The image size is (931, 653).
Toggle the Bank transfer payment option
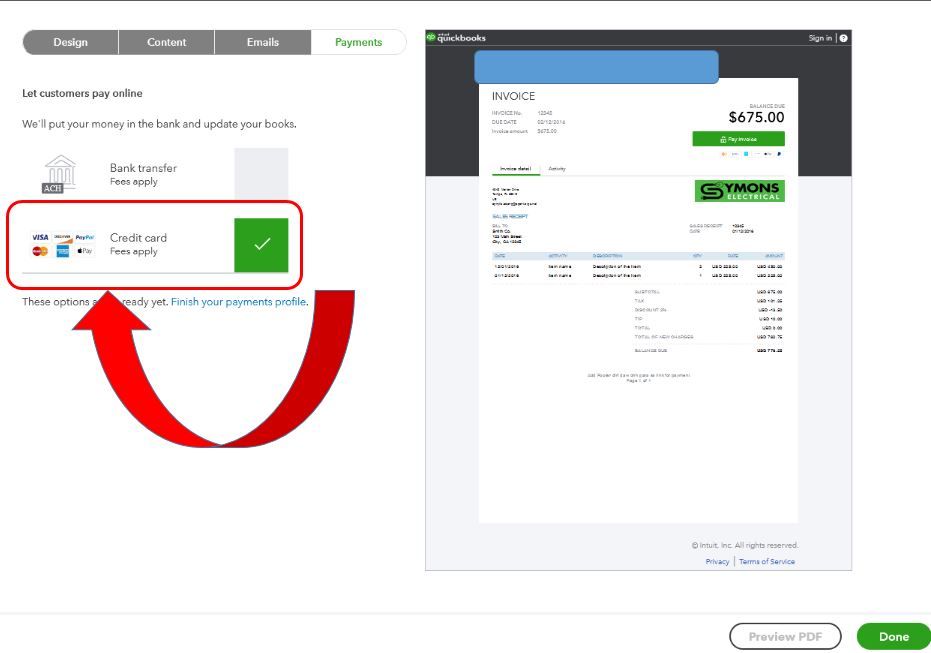261,174
